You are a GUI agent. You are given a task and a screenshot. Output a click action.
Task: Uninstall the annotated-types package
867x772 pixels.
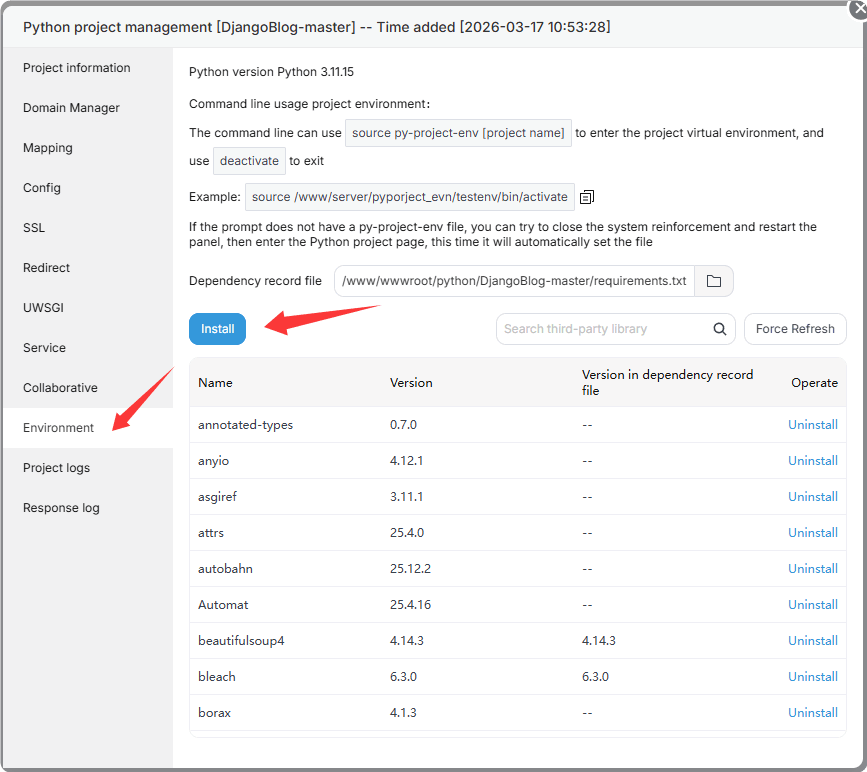[x=812, y=425]
